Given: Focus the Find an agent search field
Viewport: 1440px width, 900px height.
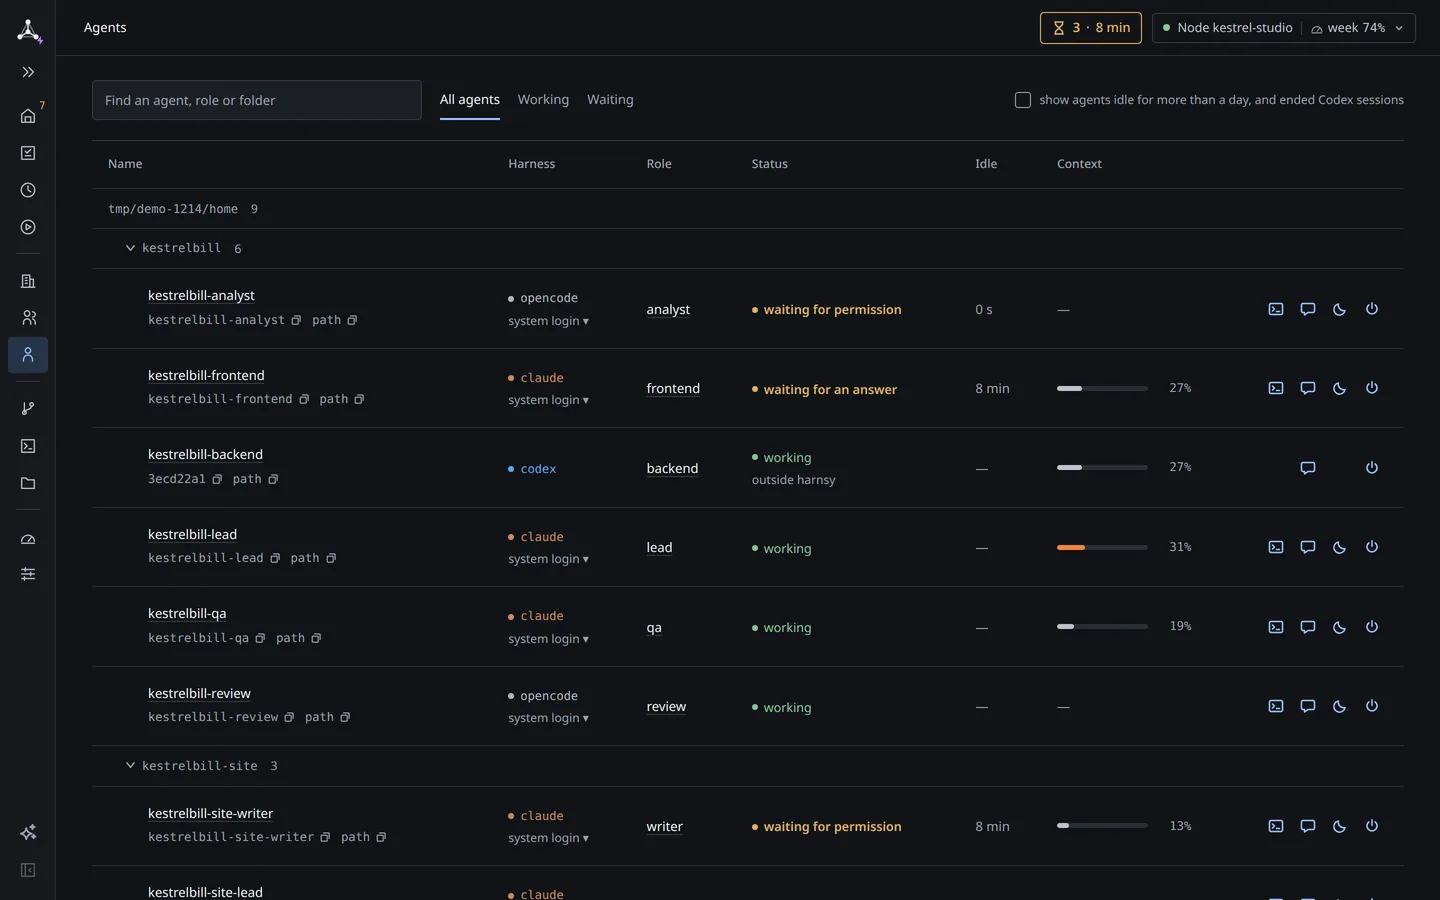Looking at the screenshot, I should tap(257, 100).
